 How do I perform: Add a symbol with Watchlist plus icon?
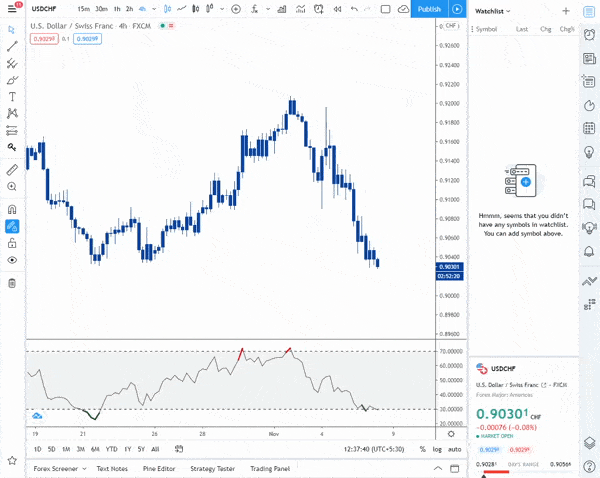[566, 11]
